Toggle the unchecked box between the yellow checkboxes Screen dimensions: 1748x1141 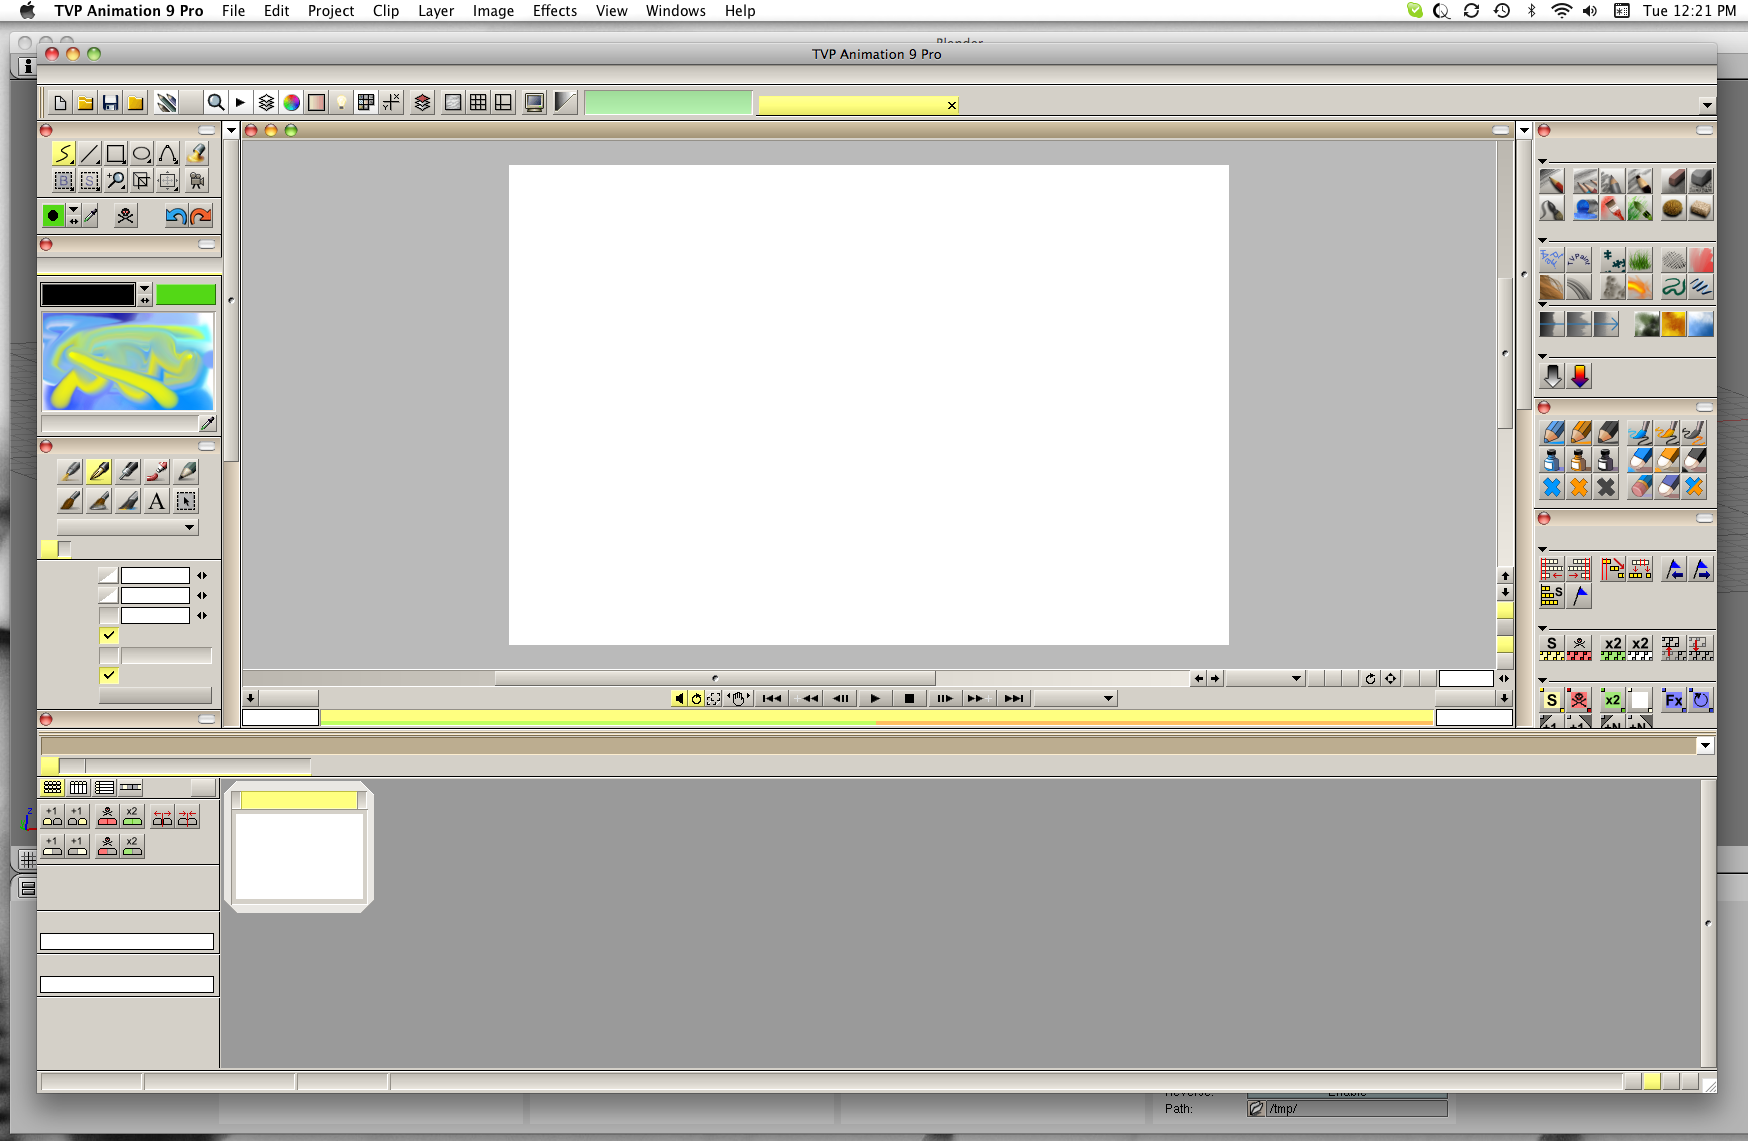click(109, 655)
